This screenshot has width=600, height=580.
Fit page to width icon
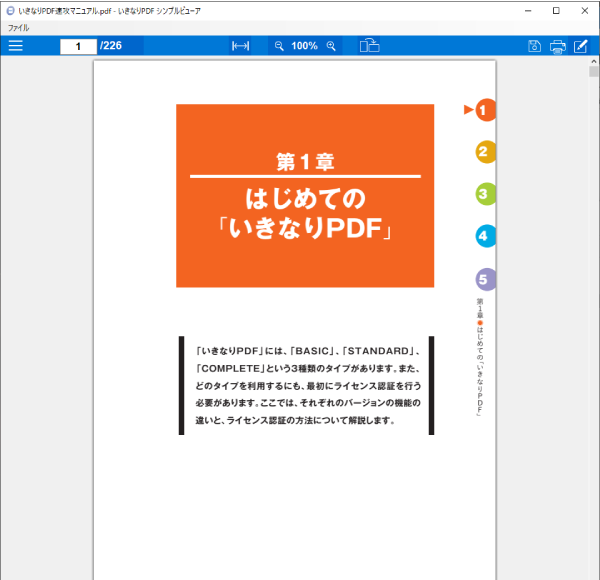(x=240, y=46)
